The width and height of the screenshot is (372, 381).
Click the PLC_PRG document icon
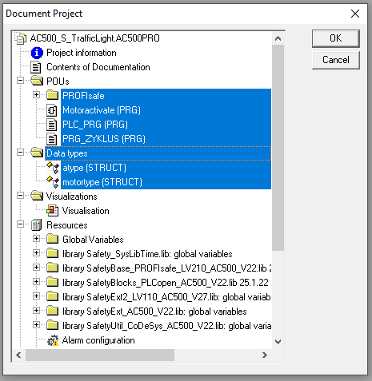tap(52, 125)
